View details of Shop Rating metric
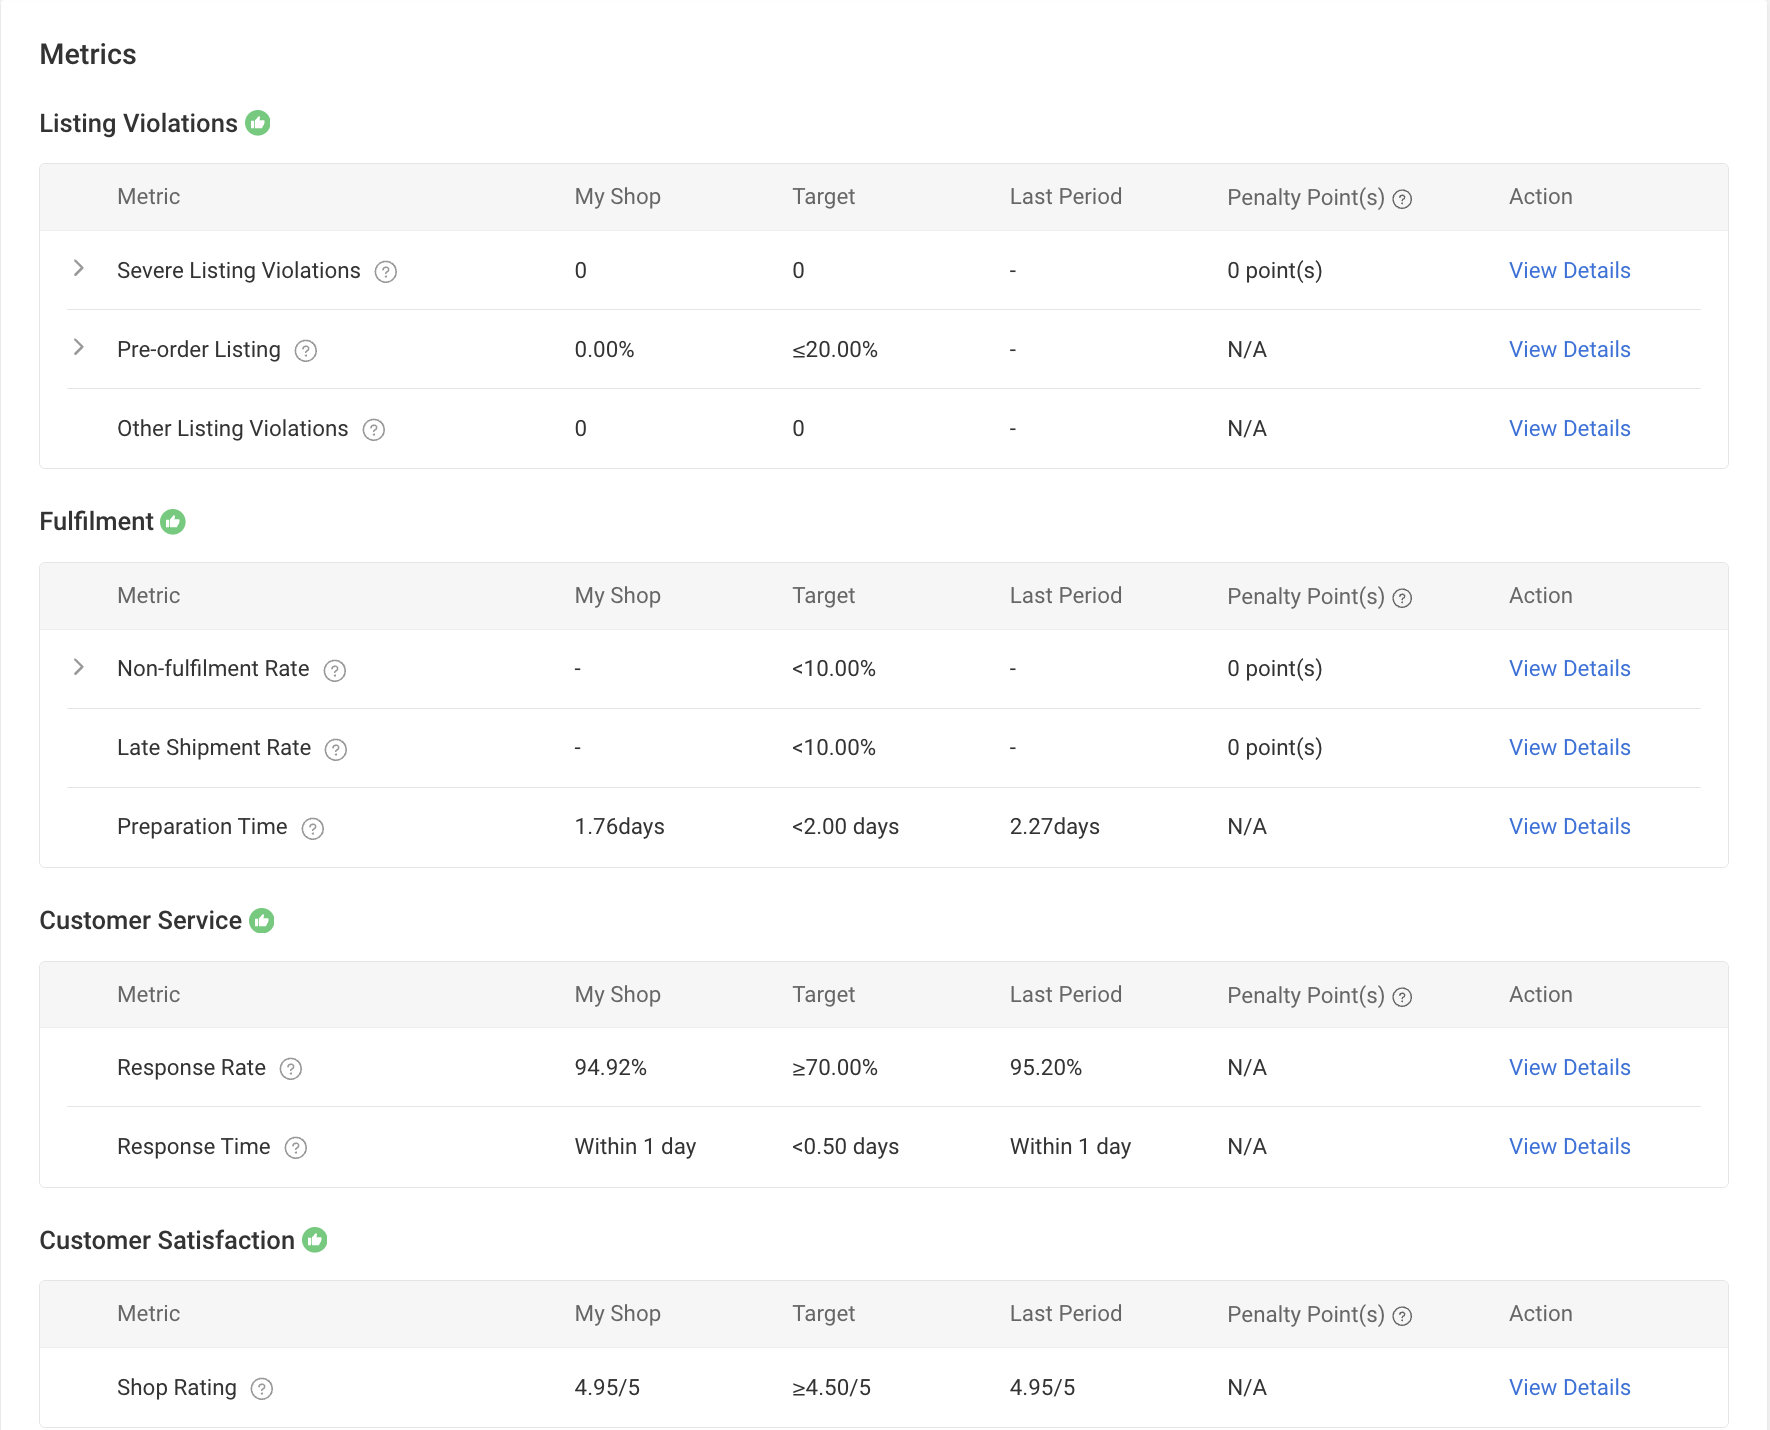Screen dimensions: 1770x1430 click(1569, 1387)
